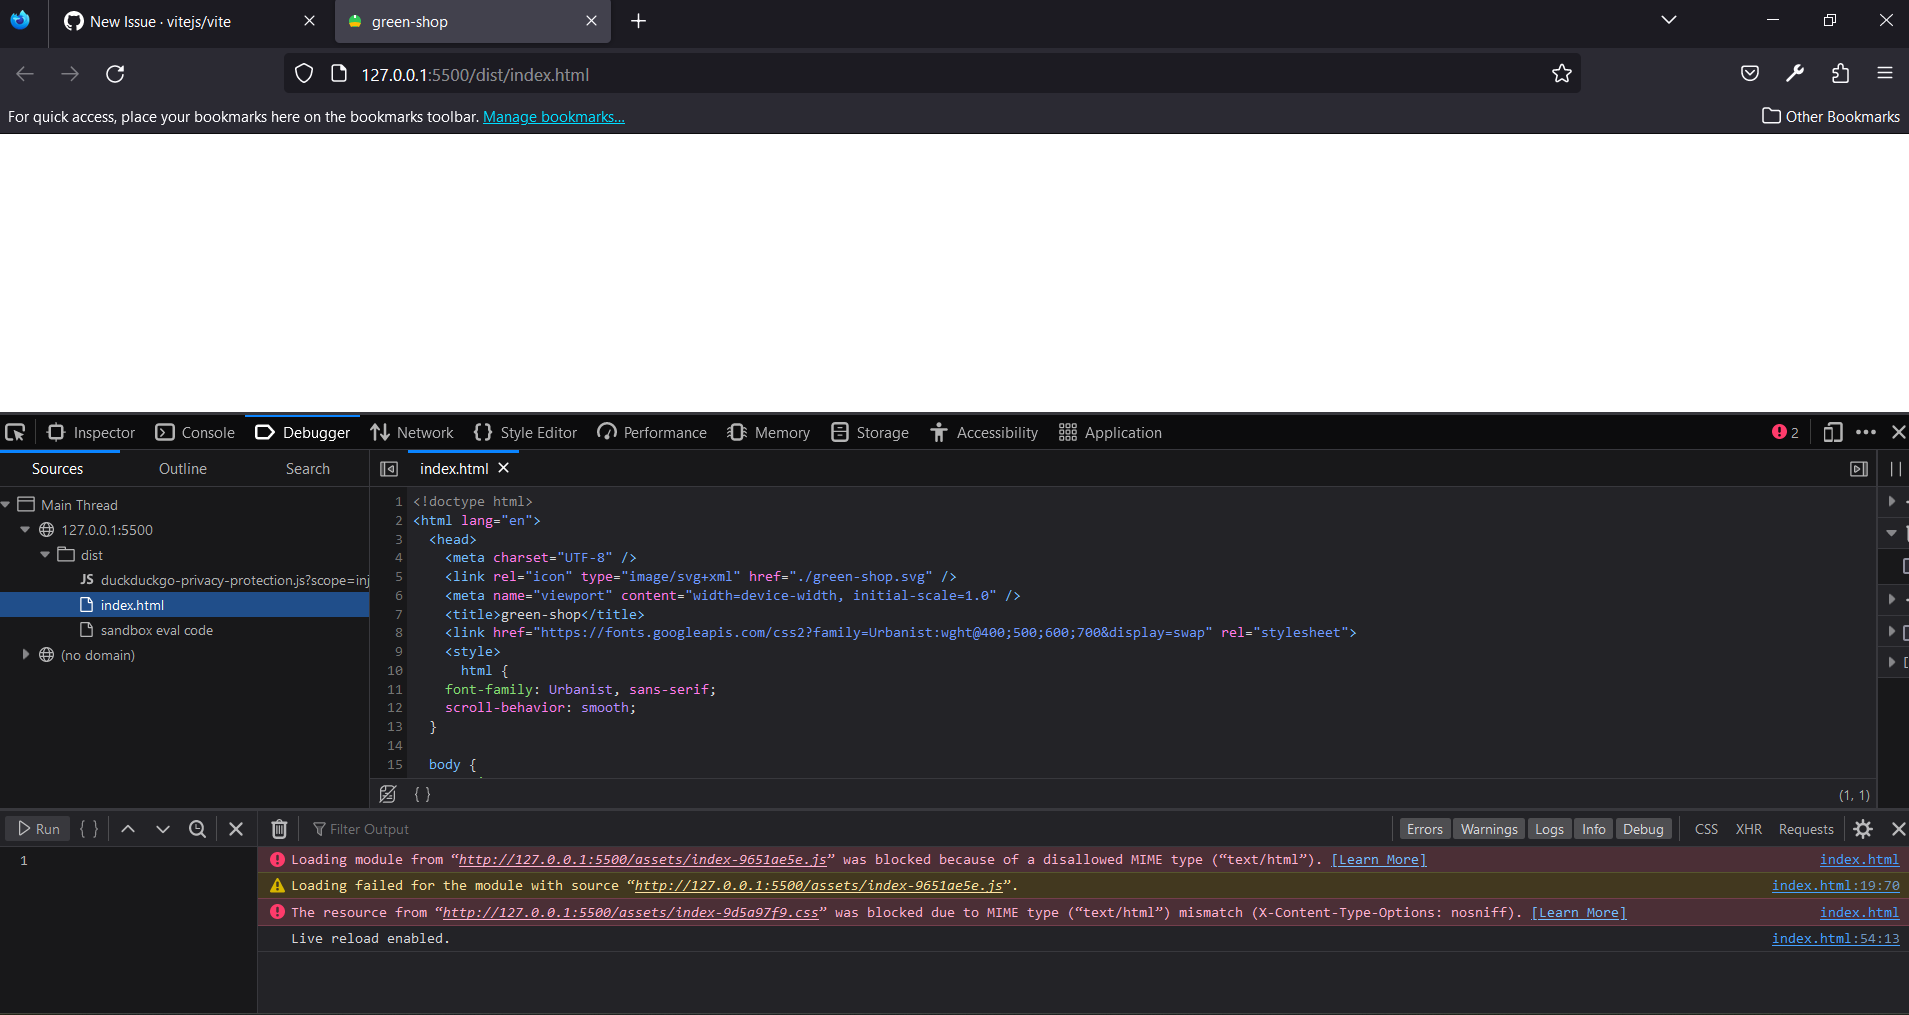Click the error count indicator badge
The height and width of the screenshot is (1015, 1909).
point(1786,432)
